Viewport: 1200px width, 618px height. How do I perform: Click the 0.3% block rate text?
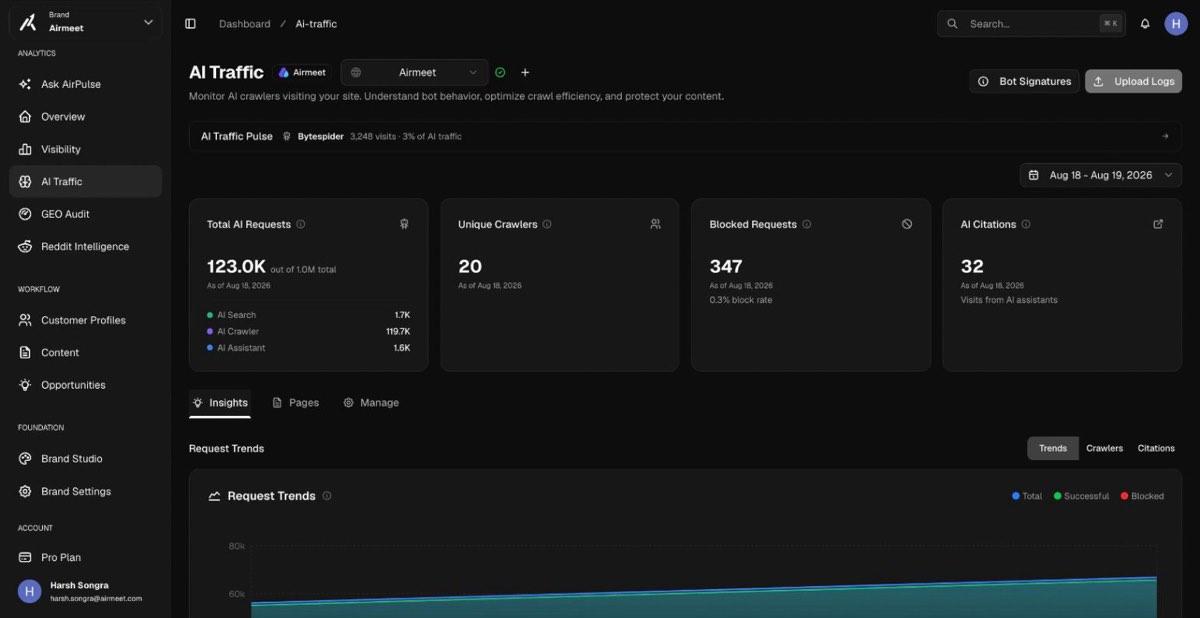point(741,300)
